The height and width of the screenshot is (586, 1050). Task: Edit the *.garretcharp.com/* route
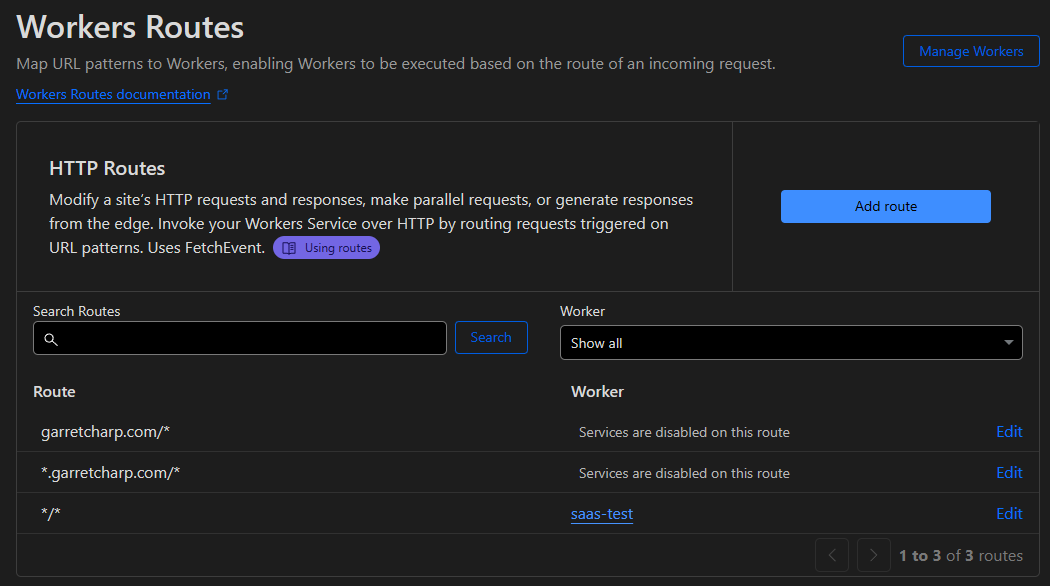pos(1009,473)
